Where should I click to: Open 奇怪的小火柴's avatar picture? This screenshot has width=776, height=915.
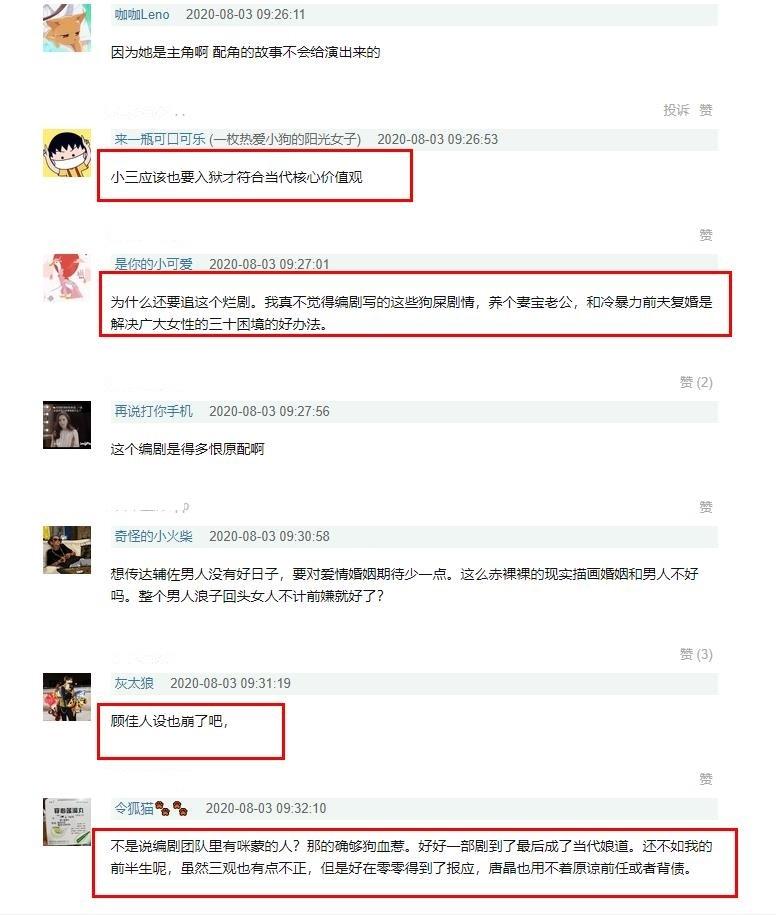pyautogui.click(x=67, y=550)
